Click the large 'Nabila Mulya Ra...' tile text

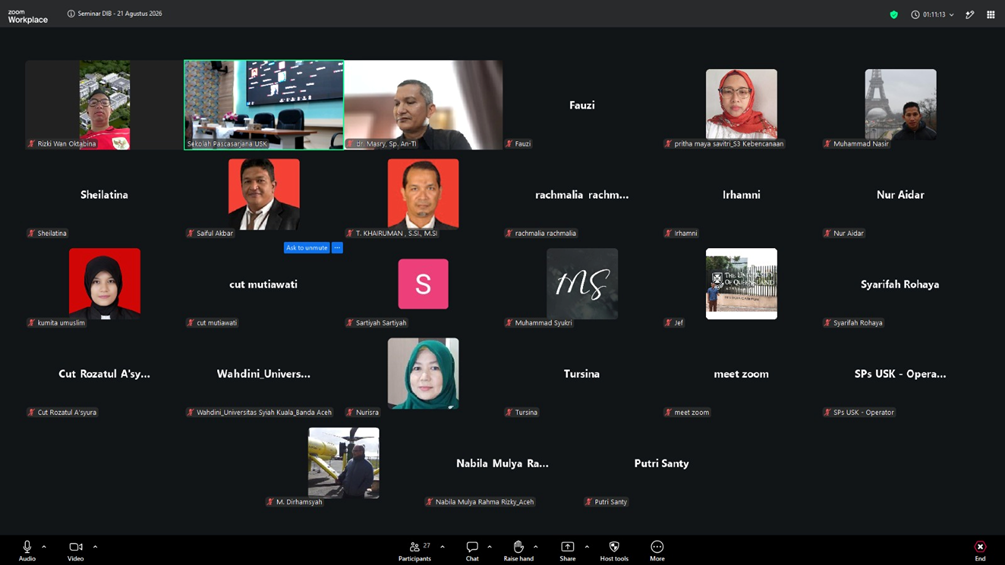502,463
